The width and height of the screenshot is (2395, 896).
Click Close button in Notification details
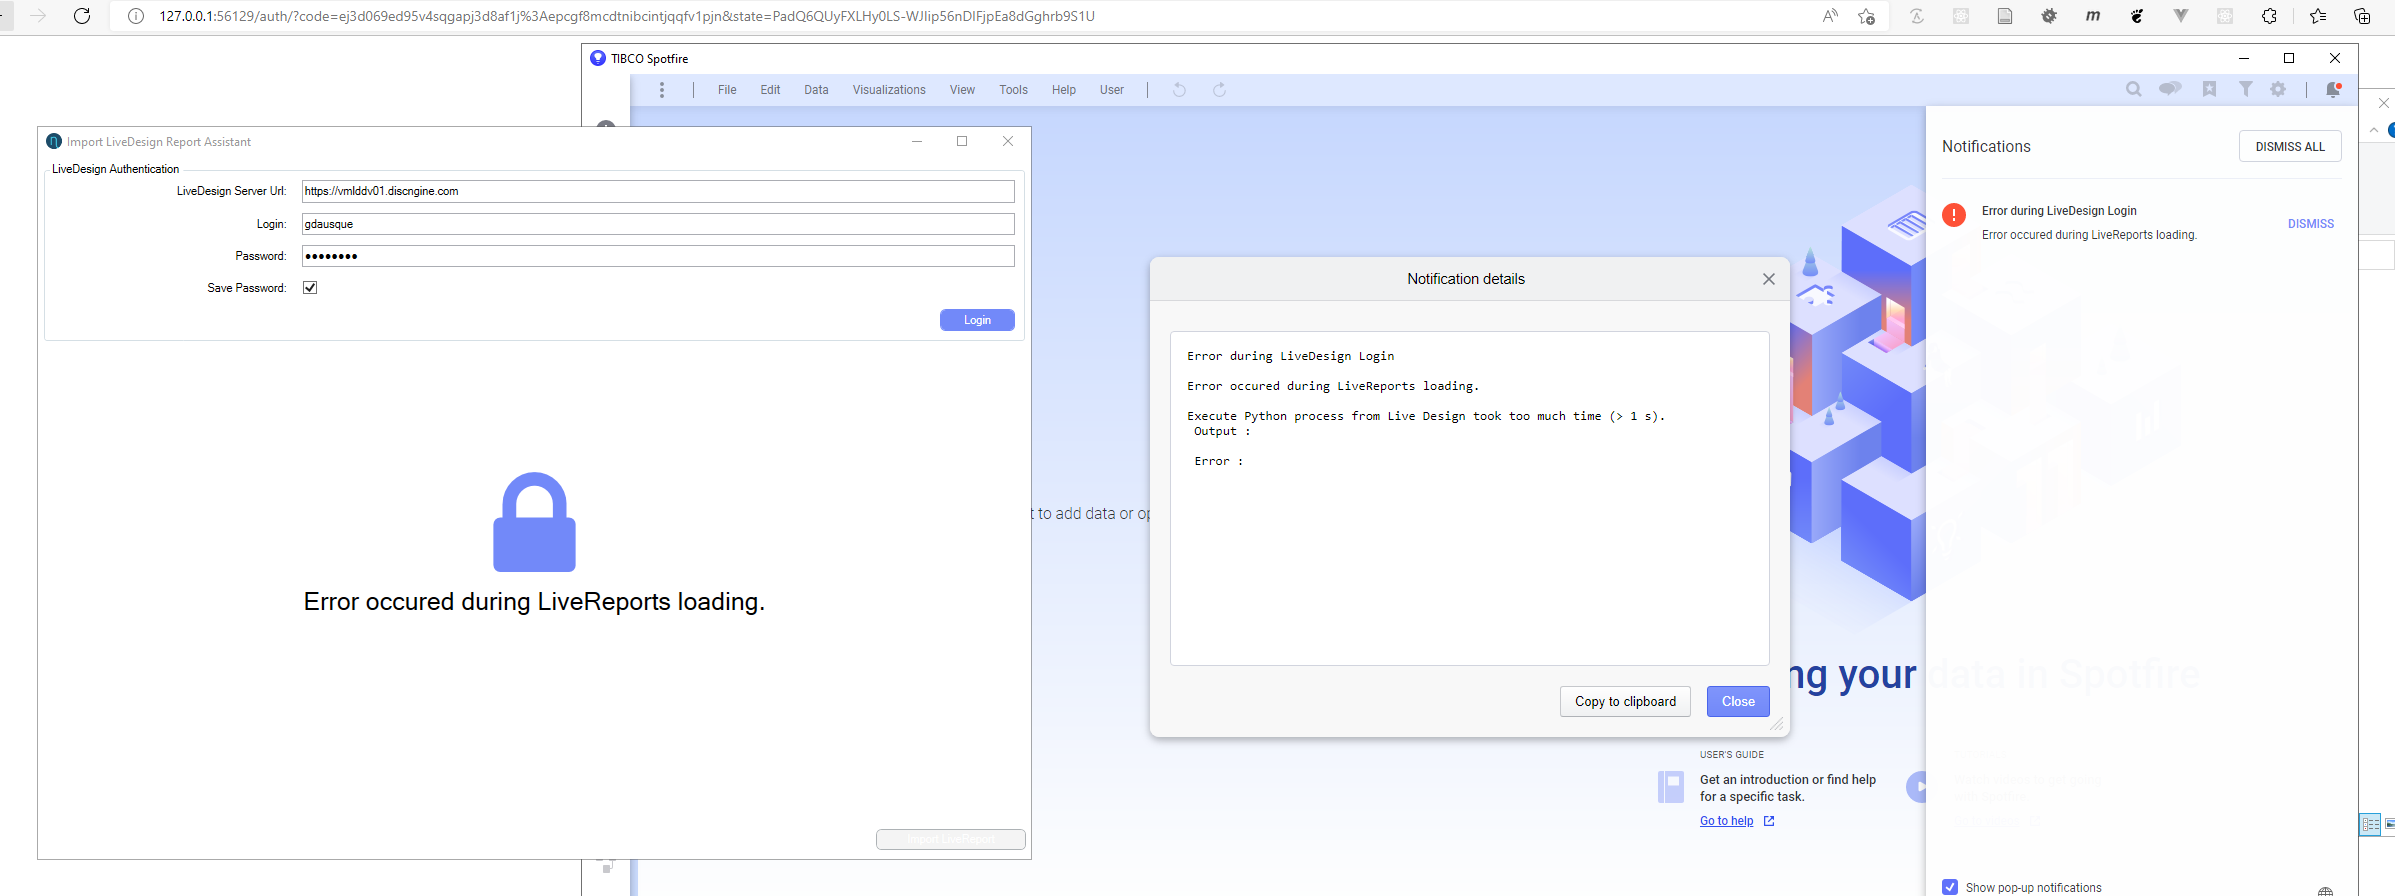click(1738, 701)
